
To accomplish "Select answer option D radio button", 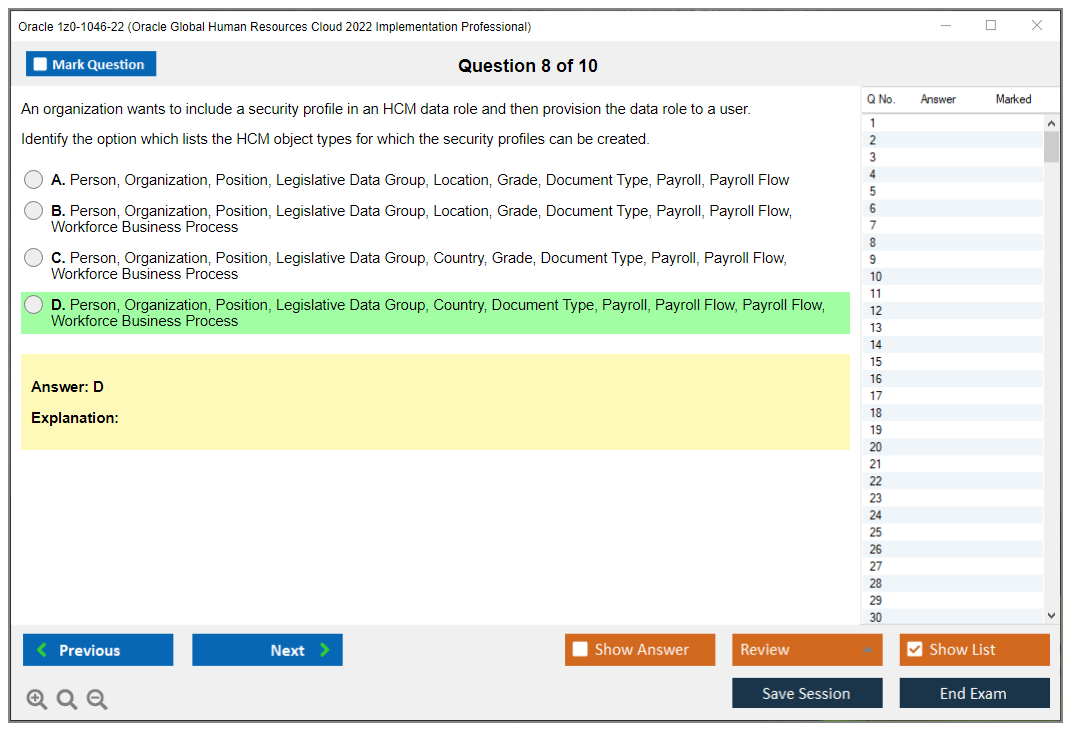I will tap(33, 306).
